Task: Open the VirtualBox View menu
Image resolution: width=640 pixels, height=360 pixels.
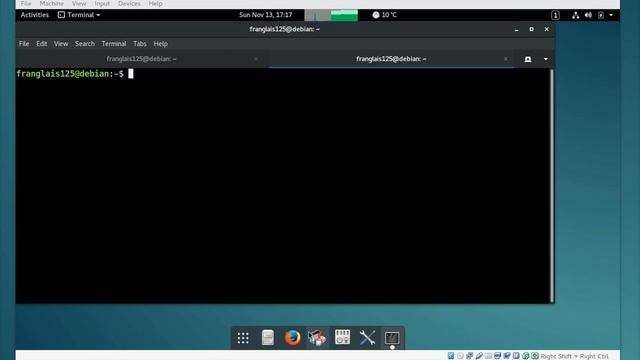Action: coord(79,4)
